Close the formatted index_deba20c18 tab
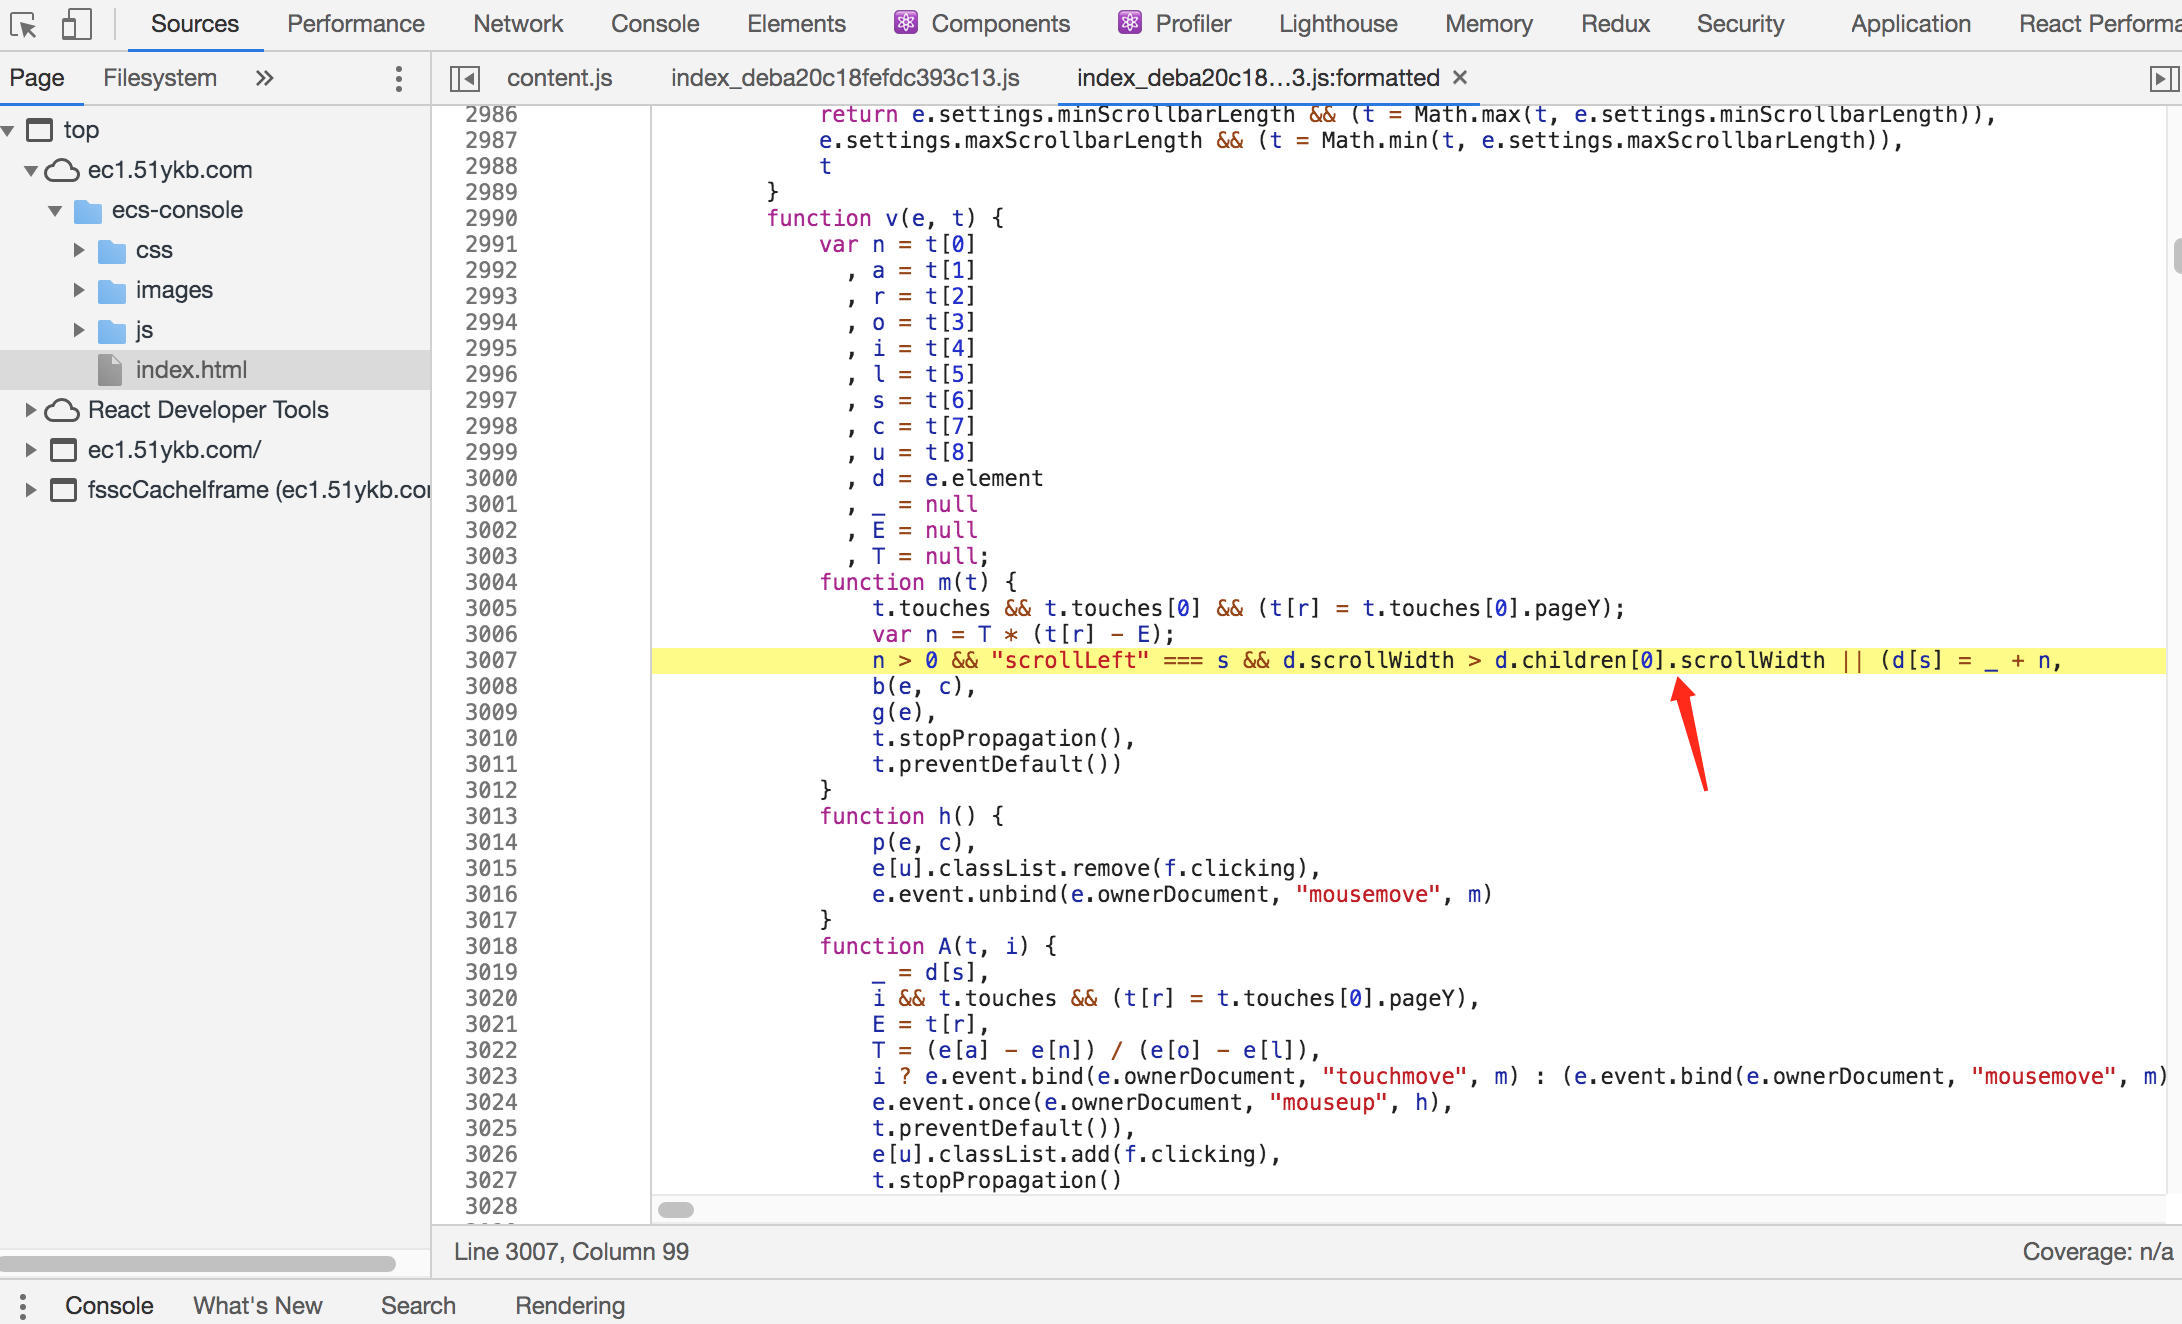 pyautogui.click(x=1459, y=77)
